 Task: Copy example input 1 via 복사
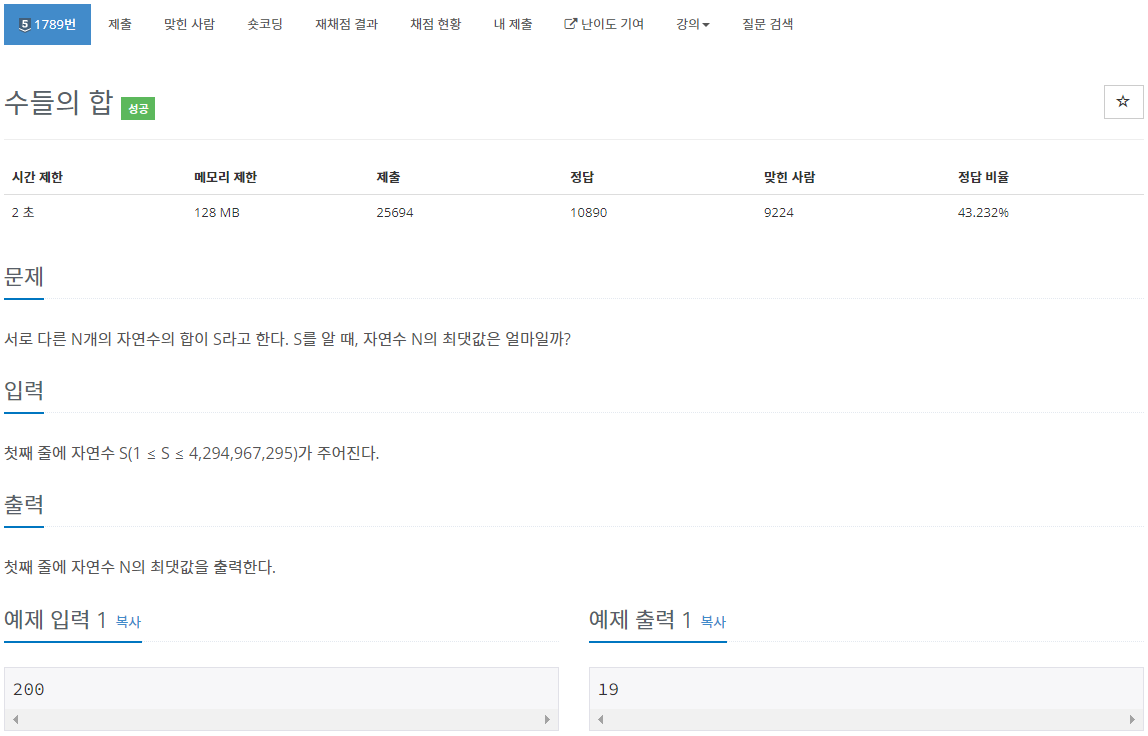(x=128, y=622)
